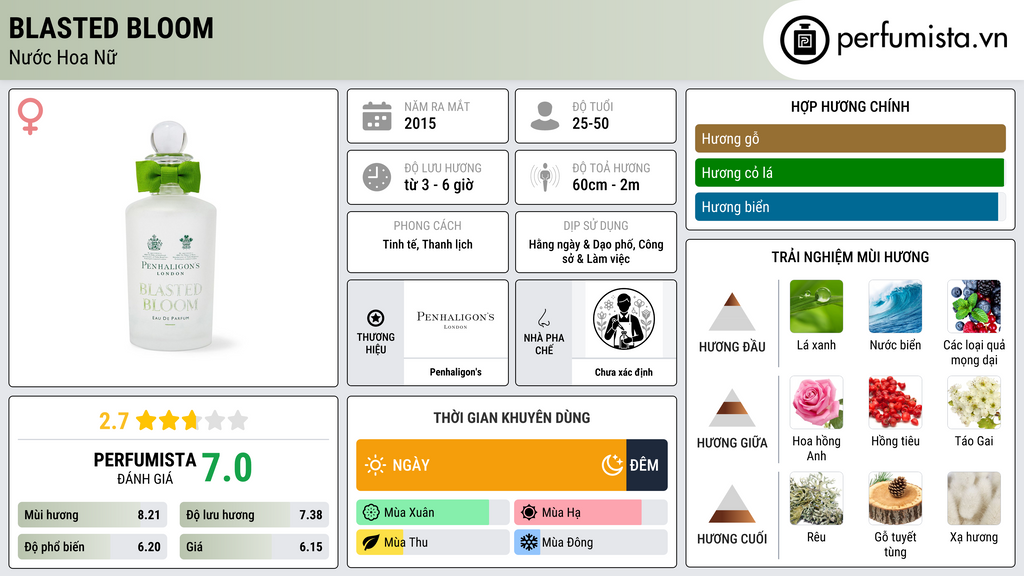
Task: Click the person icon beside Độ tuổi
Action: (545, 116)
